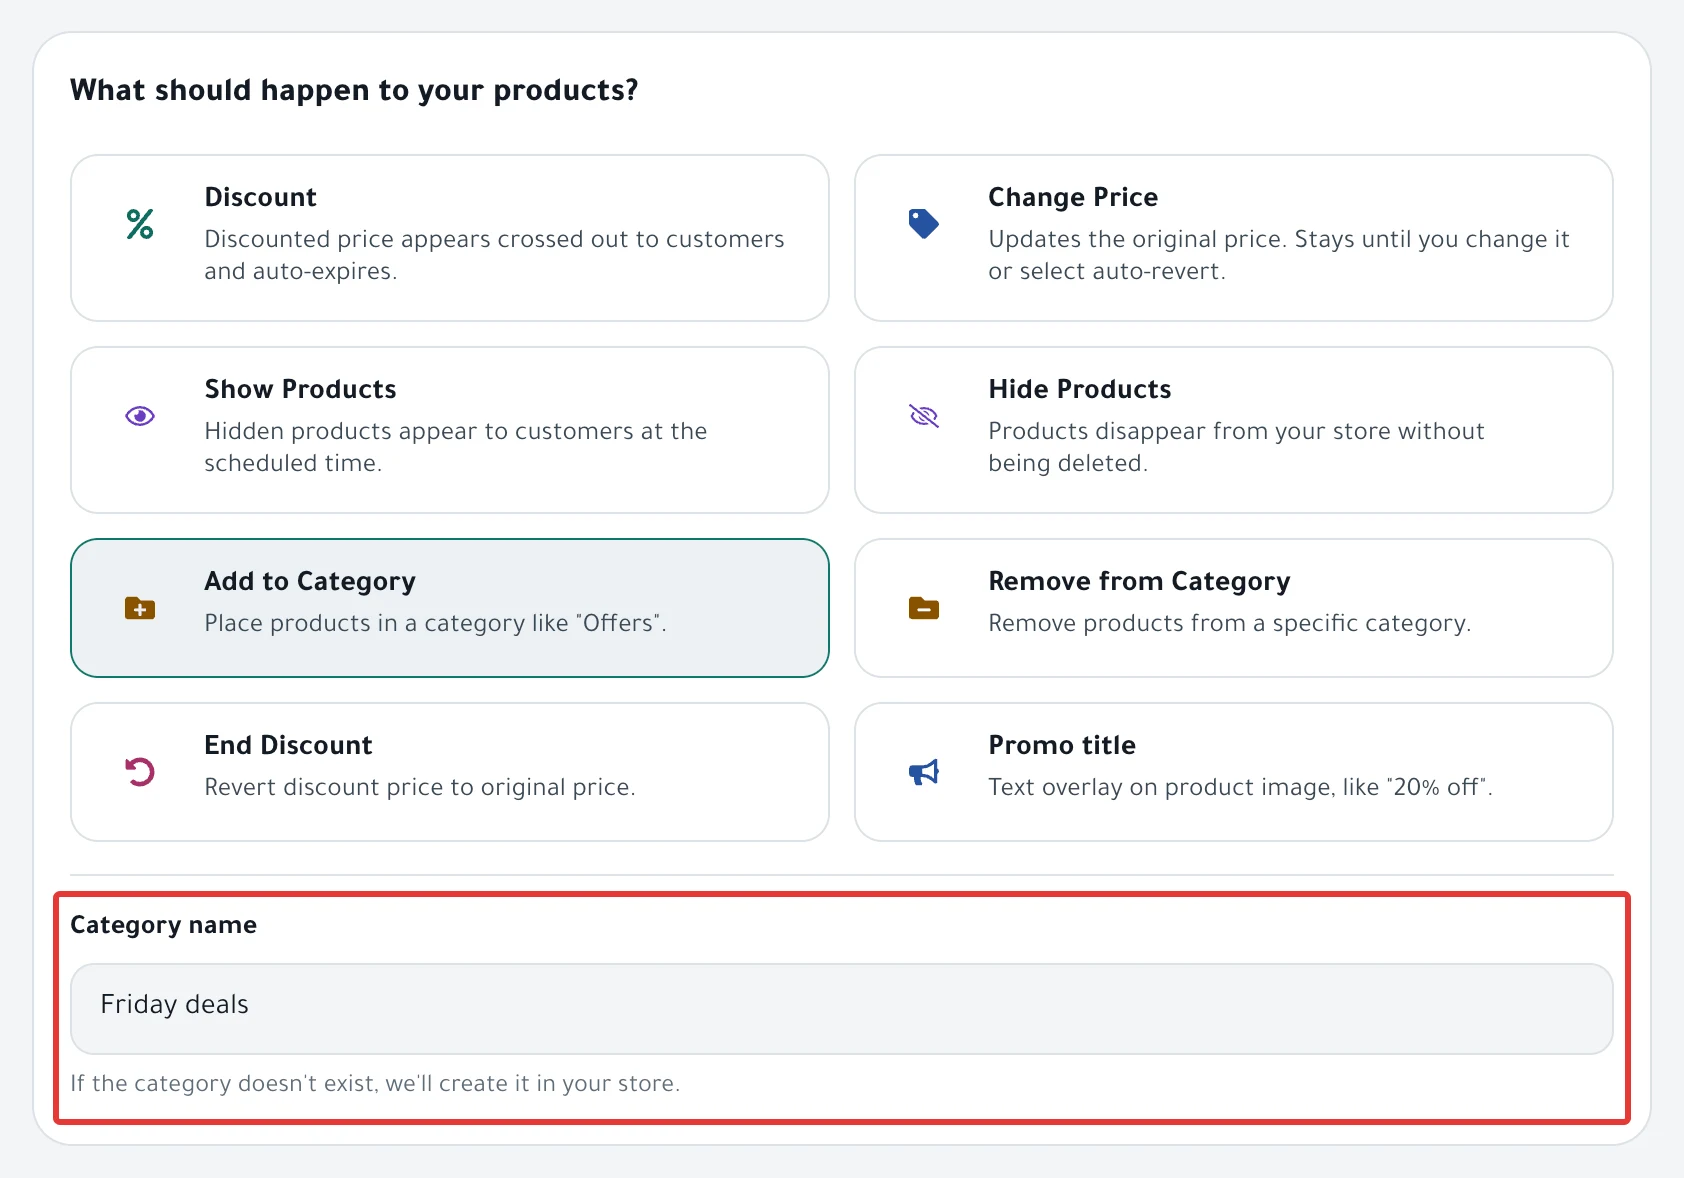Screen dimensions: 1684x1178
Task: Click description "Updates the original price"
Action: 1280,255
